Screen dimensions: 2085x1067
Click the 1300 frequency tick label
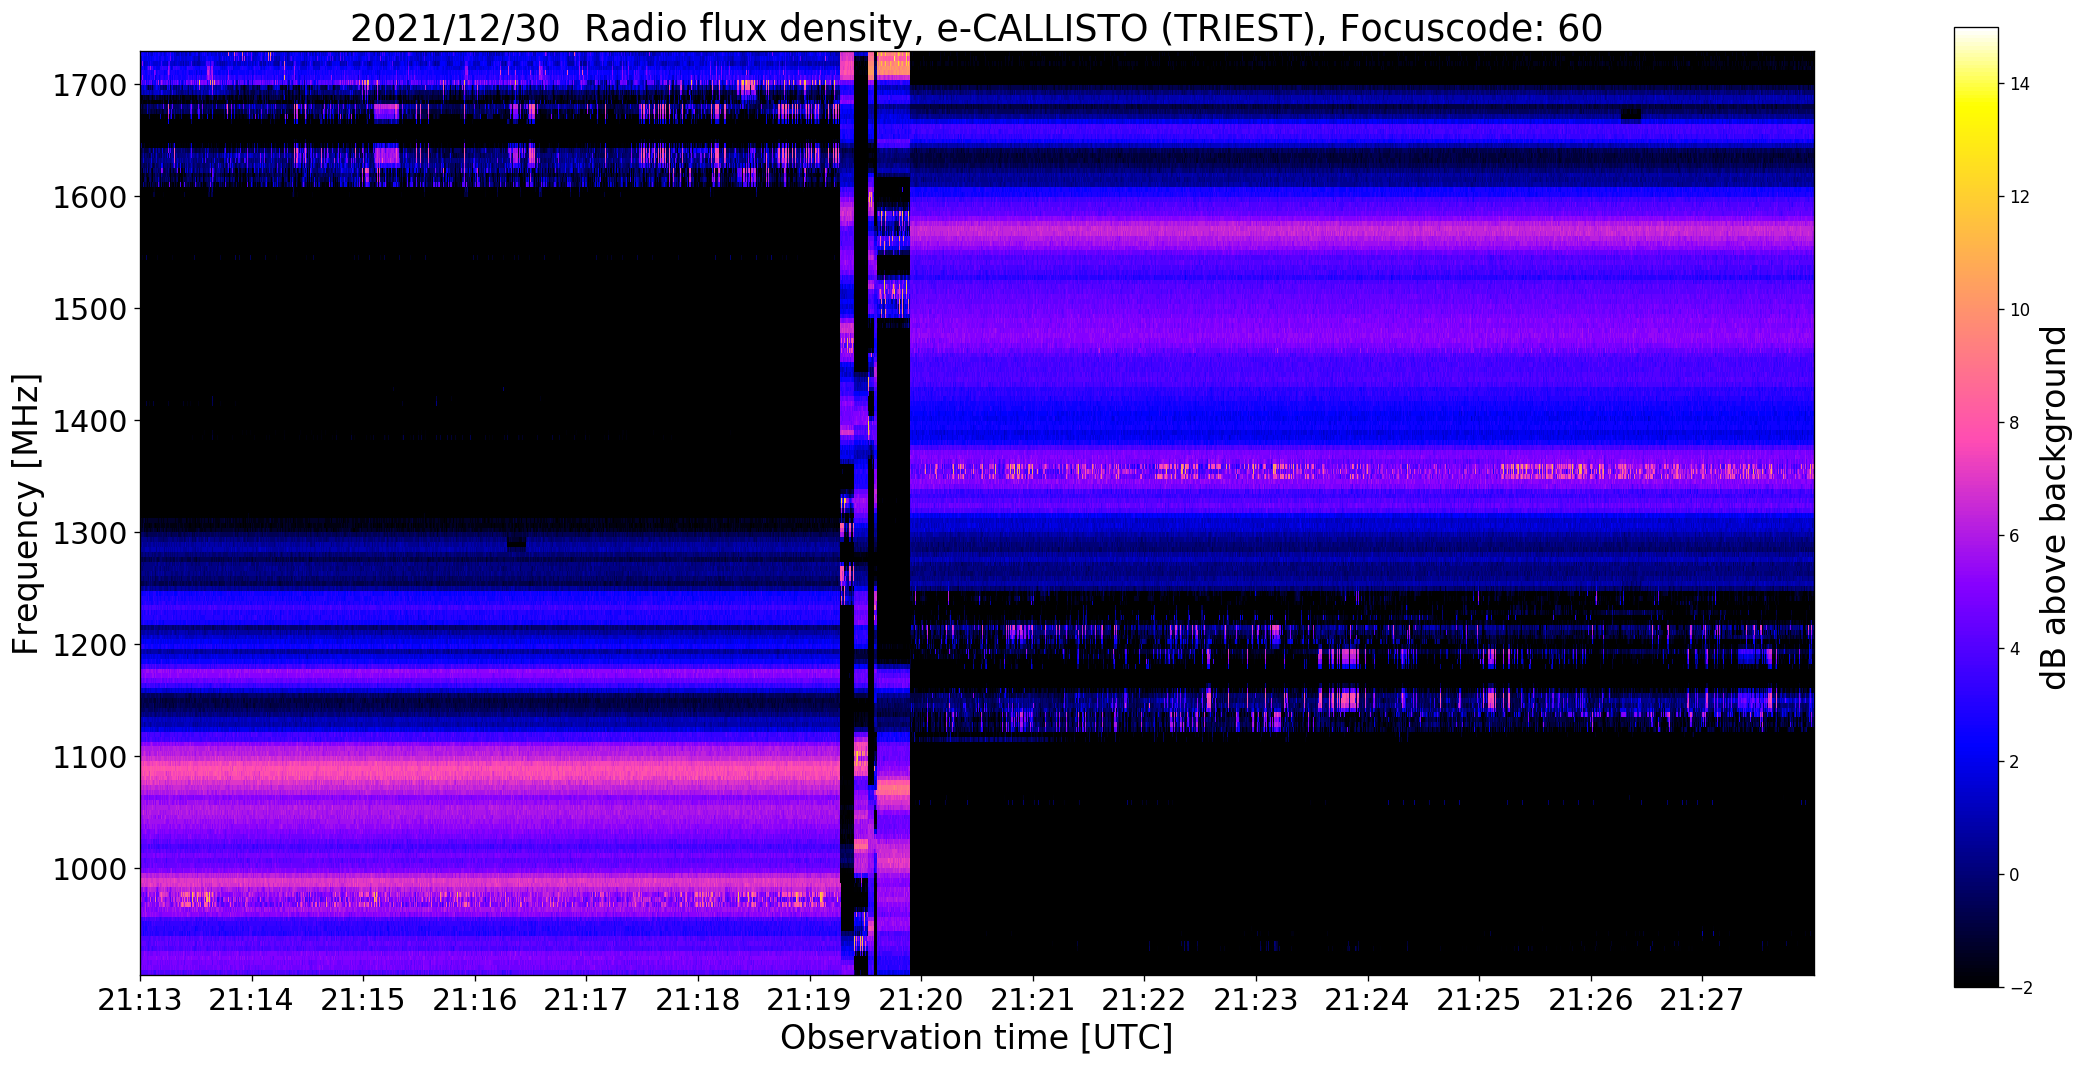click(89, 534)
